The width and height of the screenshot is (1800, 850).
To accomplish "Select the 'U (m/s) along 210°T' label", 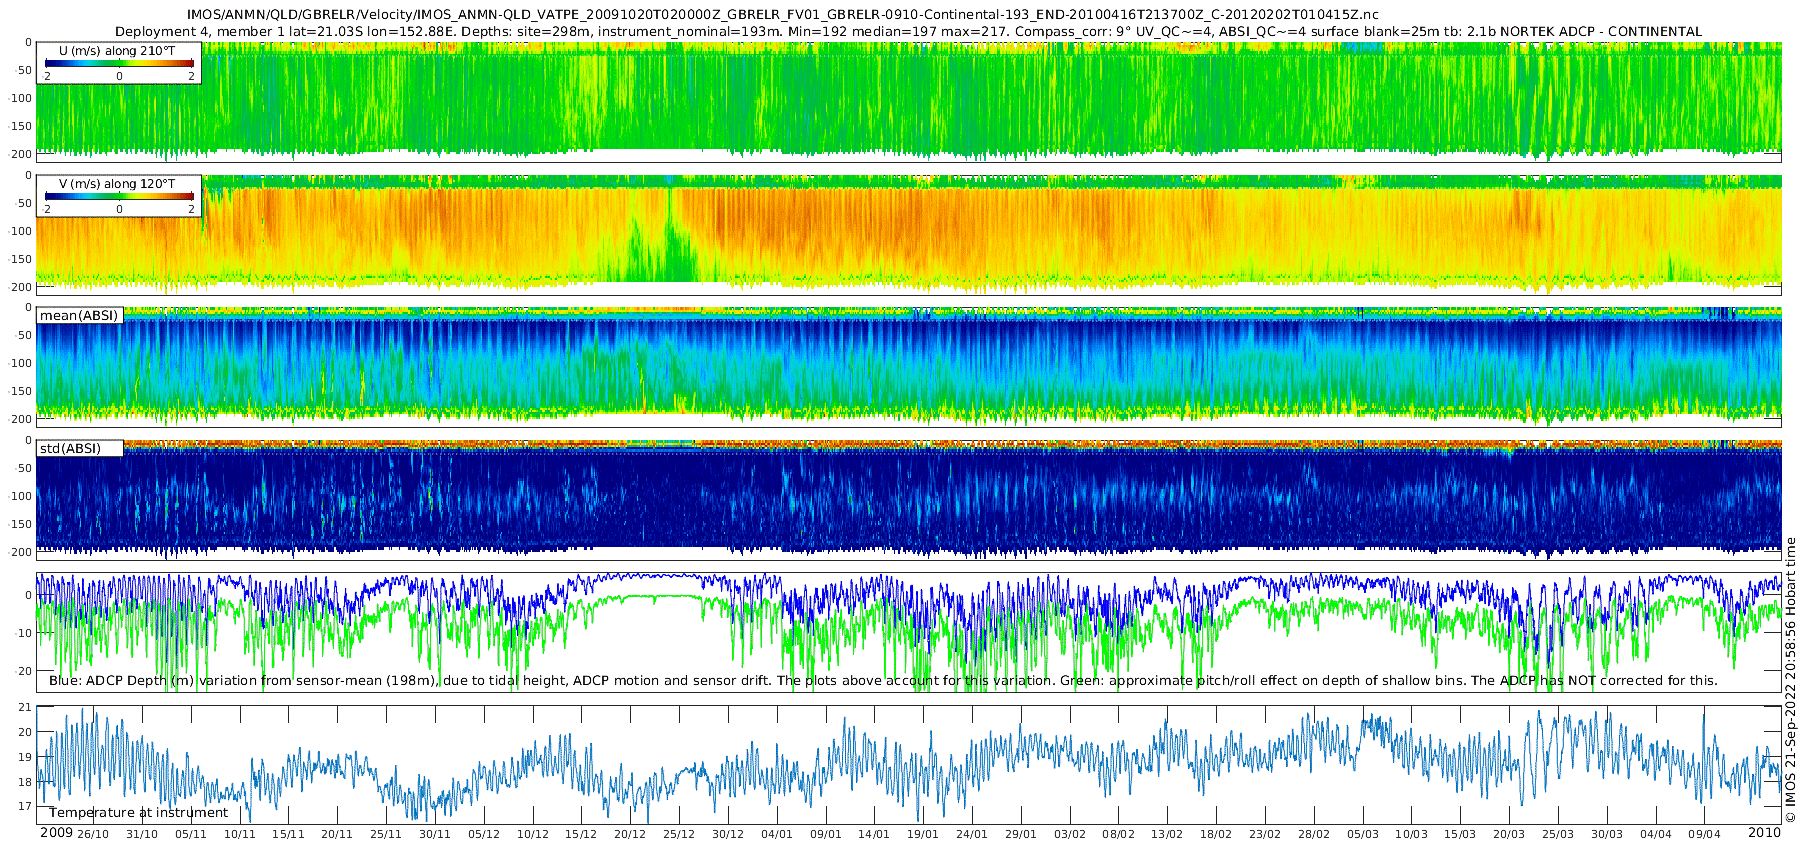I will [118, 50].
